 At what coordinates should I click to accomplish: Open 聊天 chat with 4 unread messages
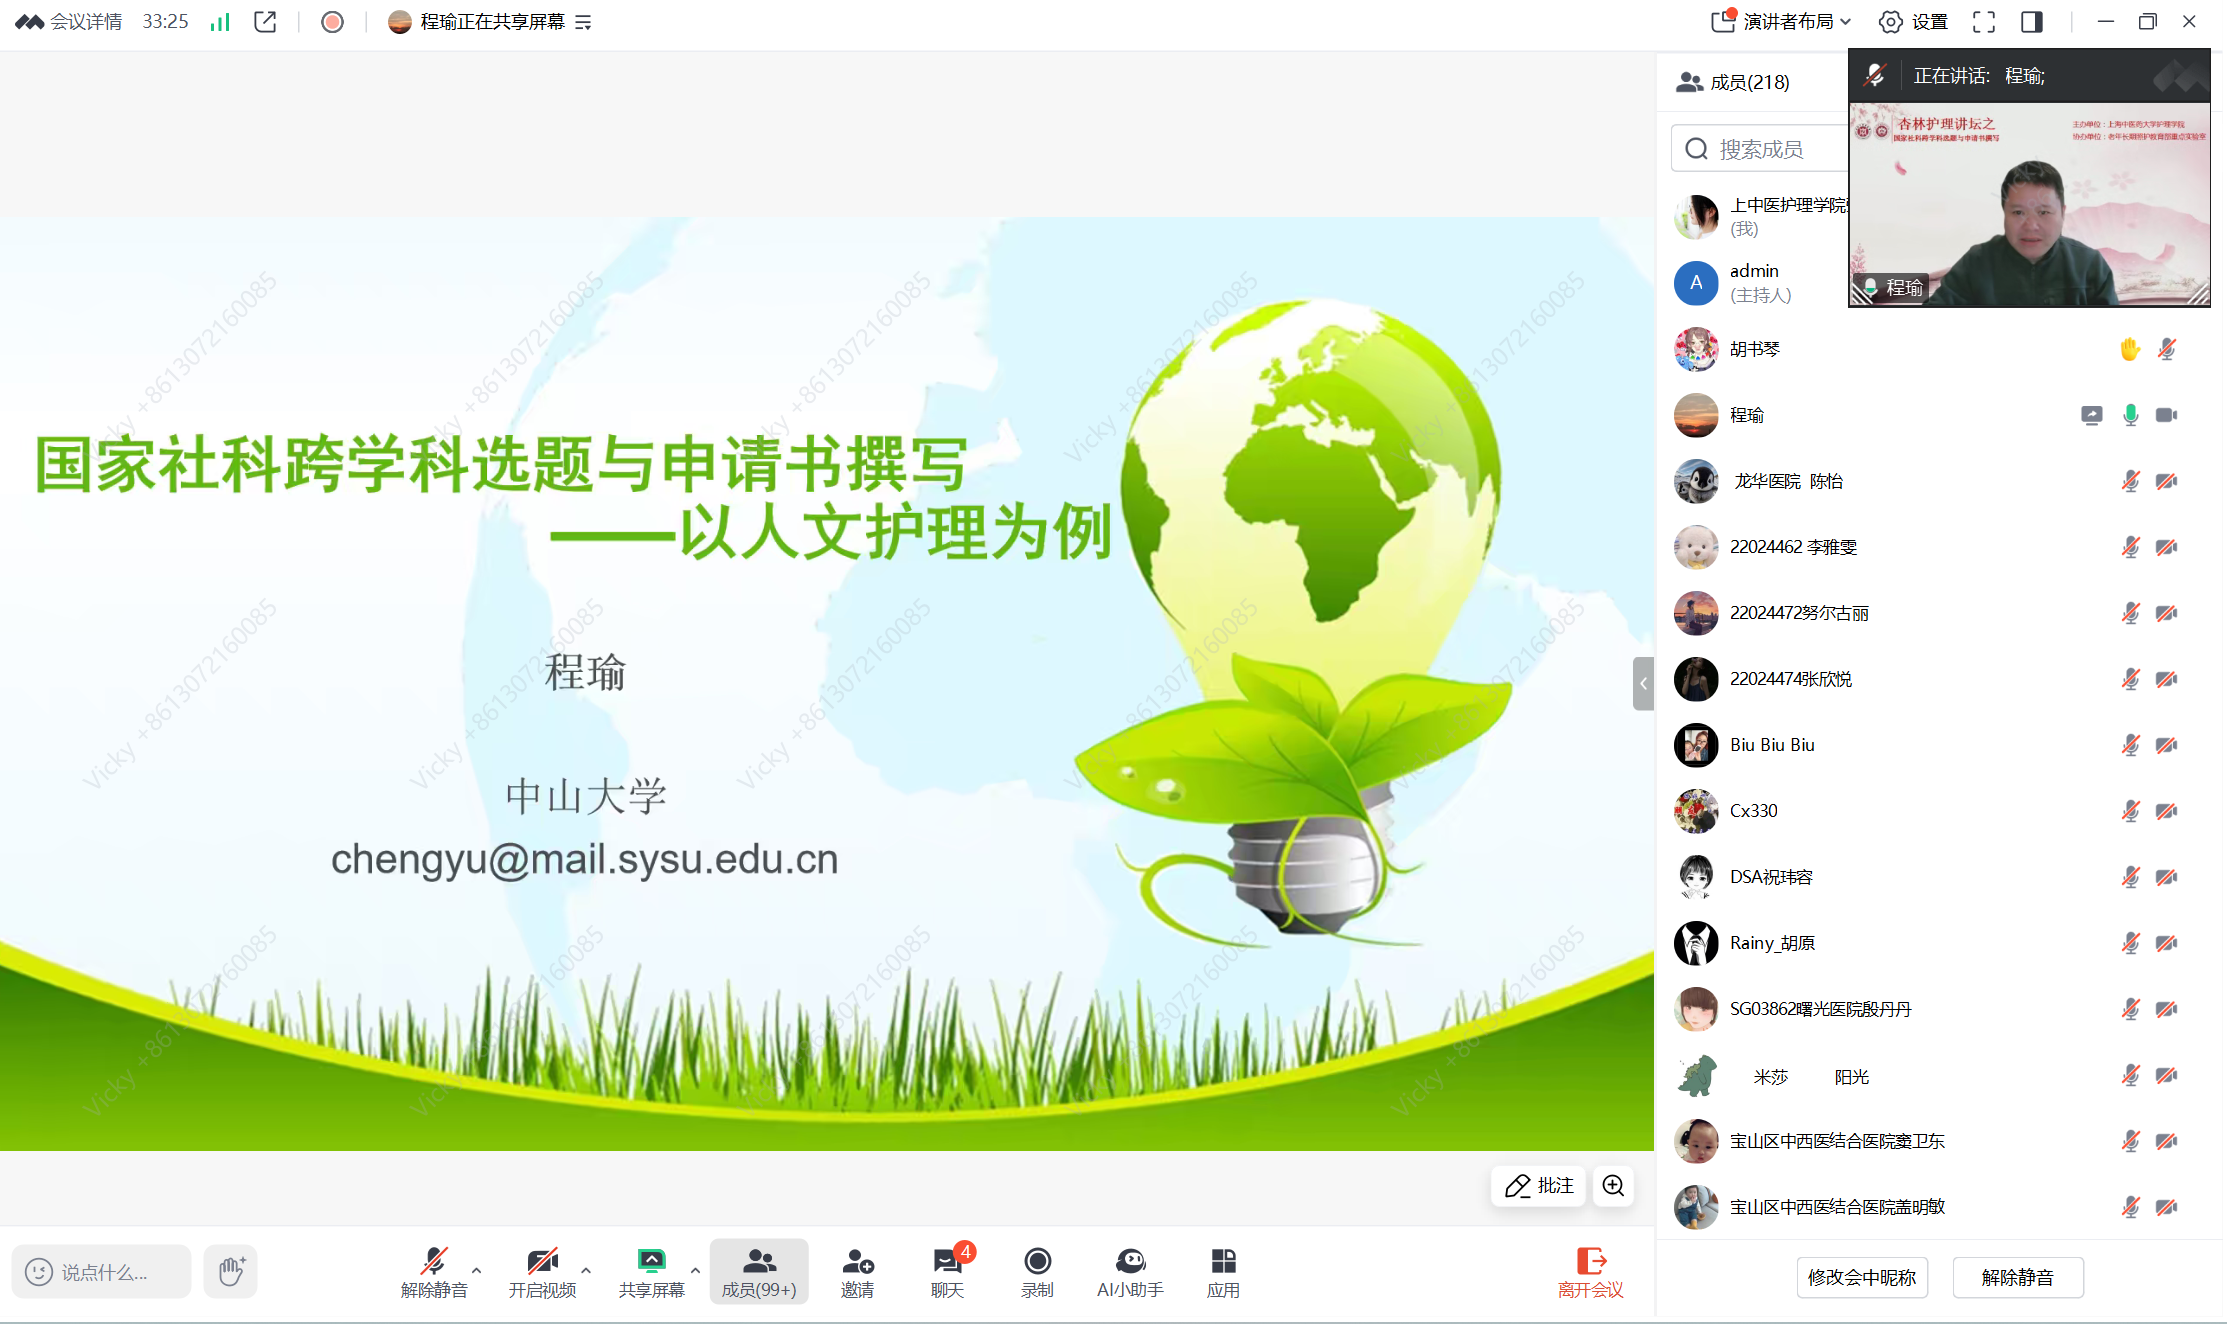coord(947,1271)
